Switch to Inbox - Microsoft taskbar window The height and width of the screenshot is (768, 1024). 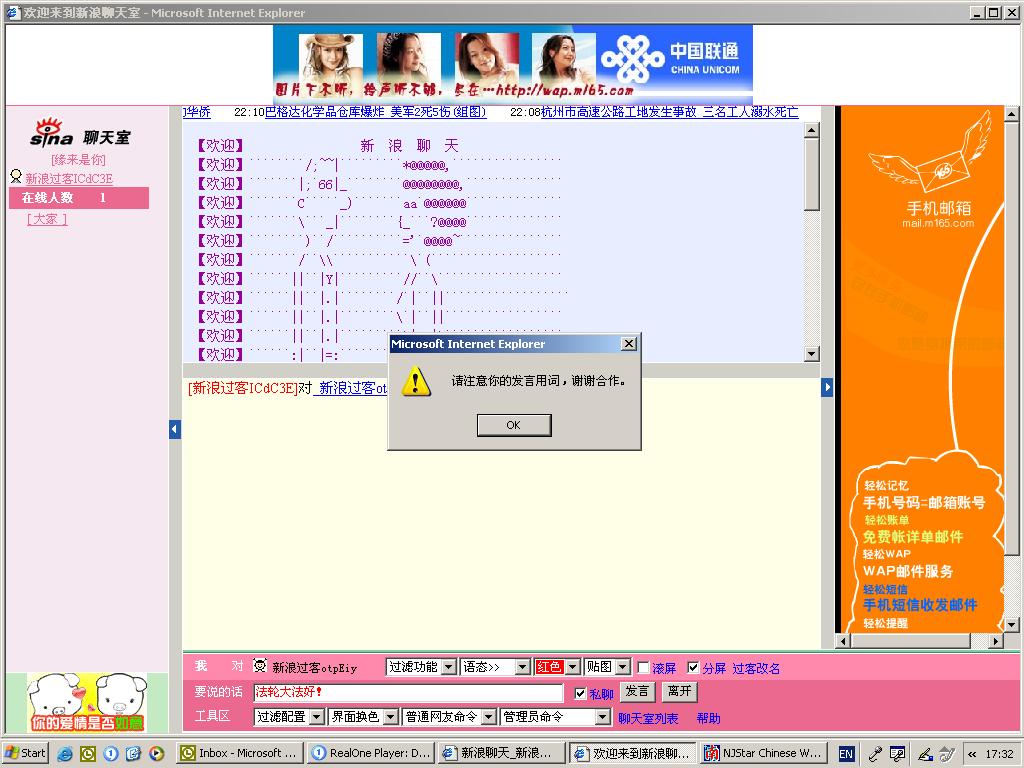(240, 753)
